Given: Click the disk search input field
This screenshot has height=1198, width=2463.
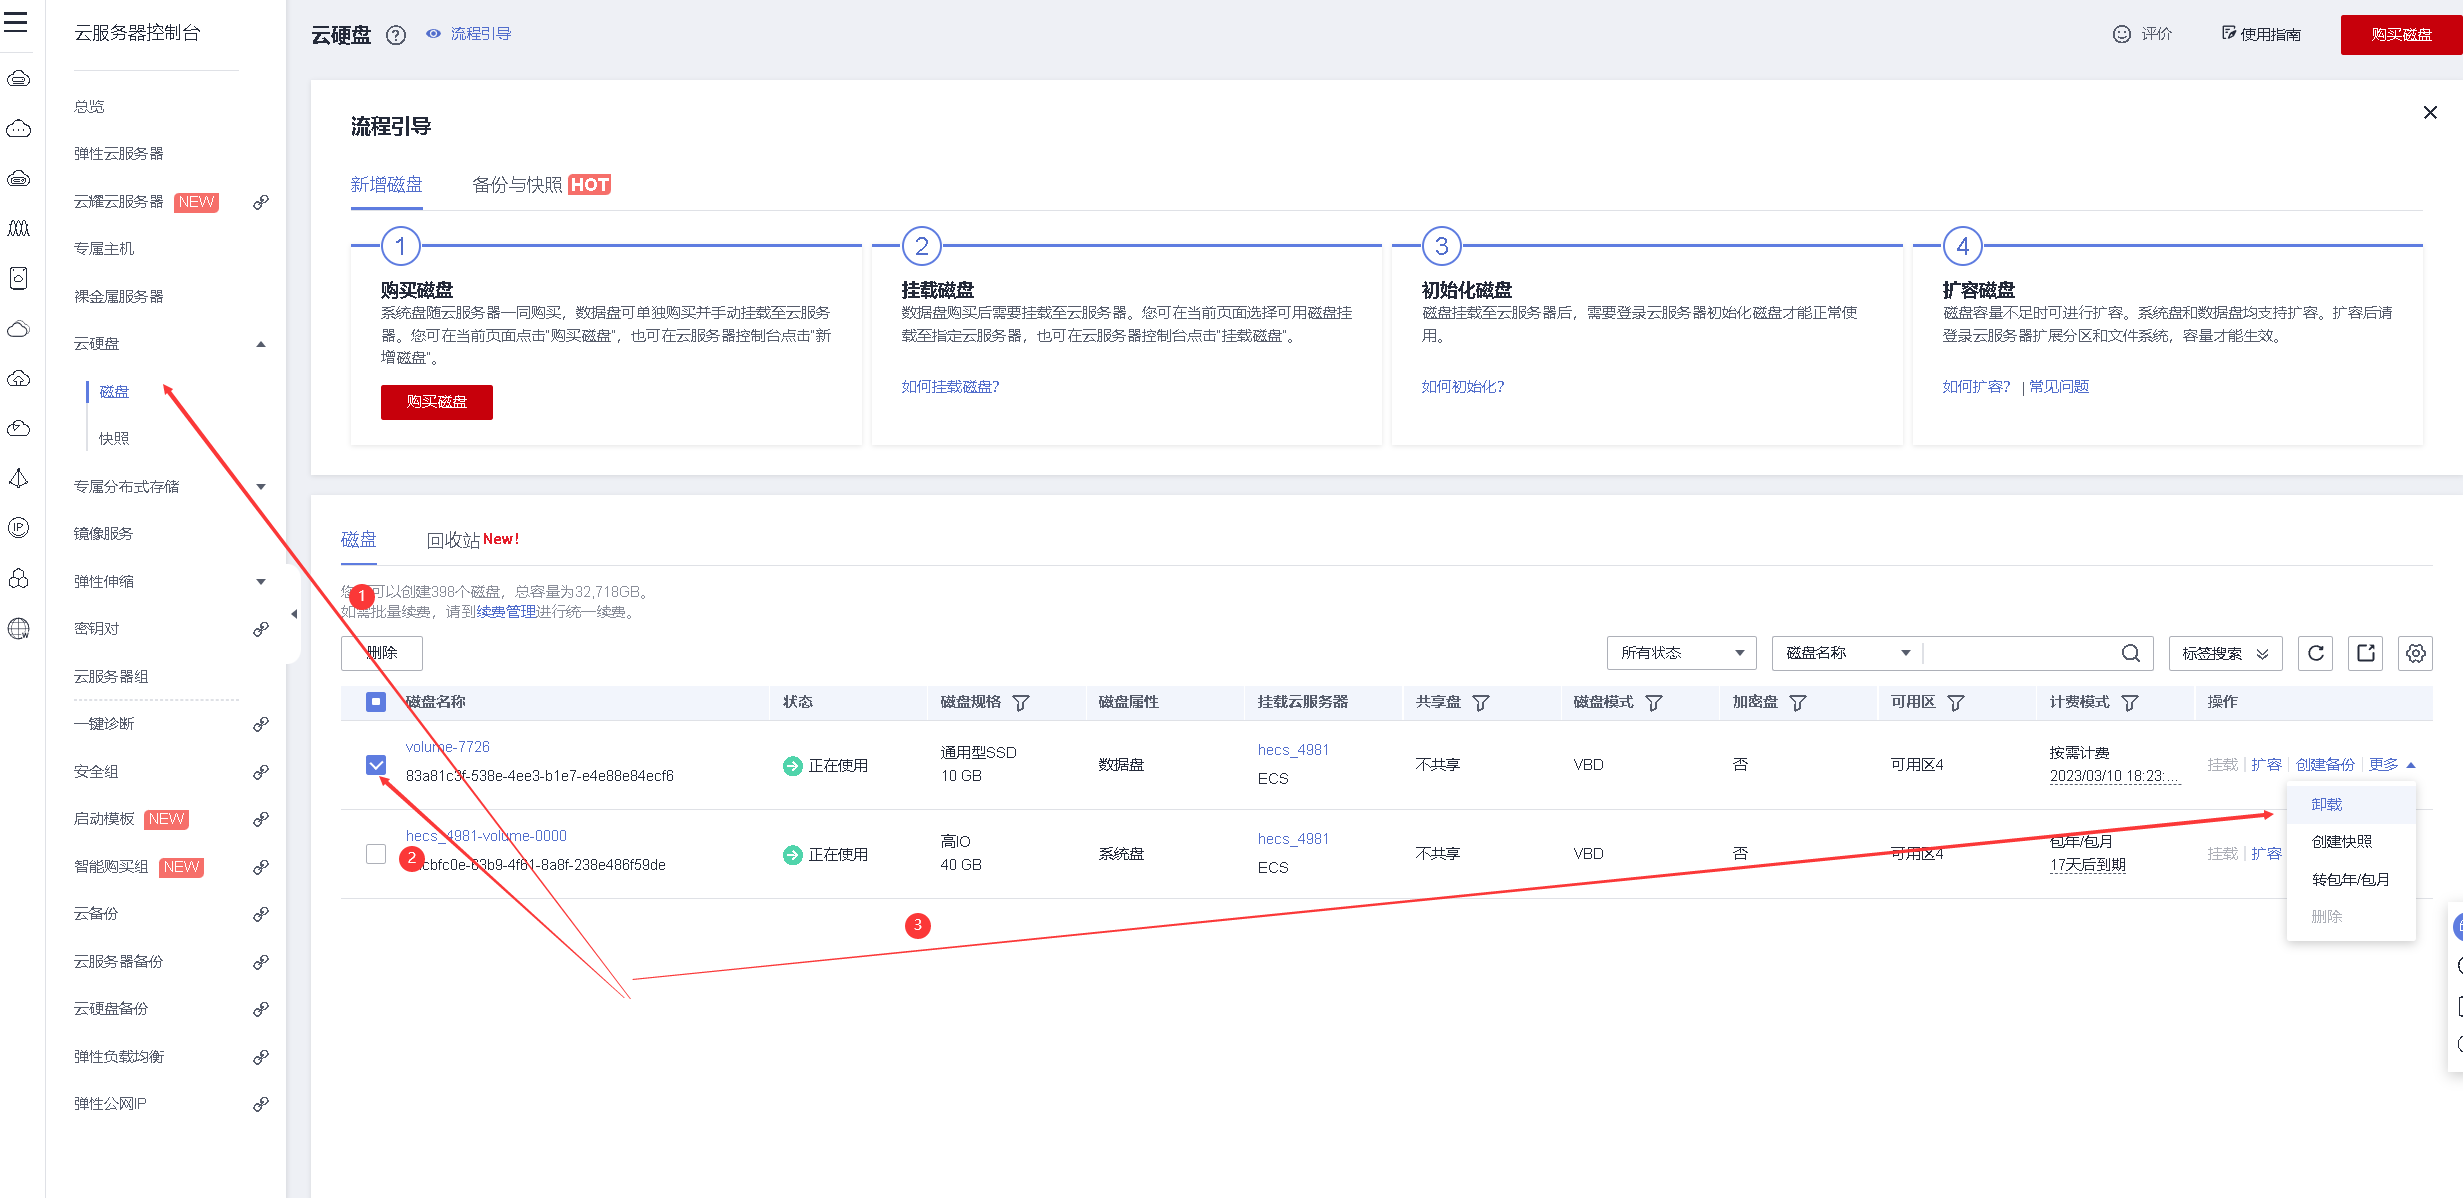Looking at the screenshot, I should pos(2020,653).
